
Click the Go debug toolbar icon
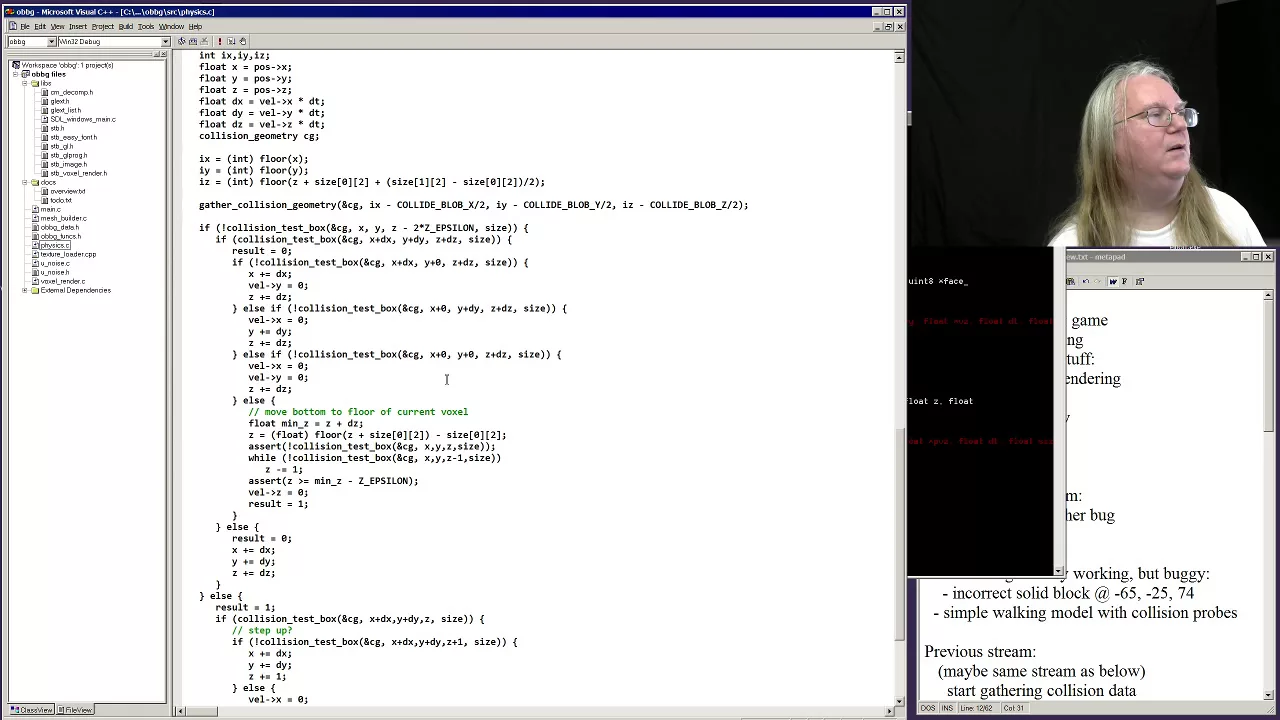pos(231,41)
